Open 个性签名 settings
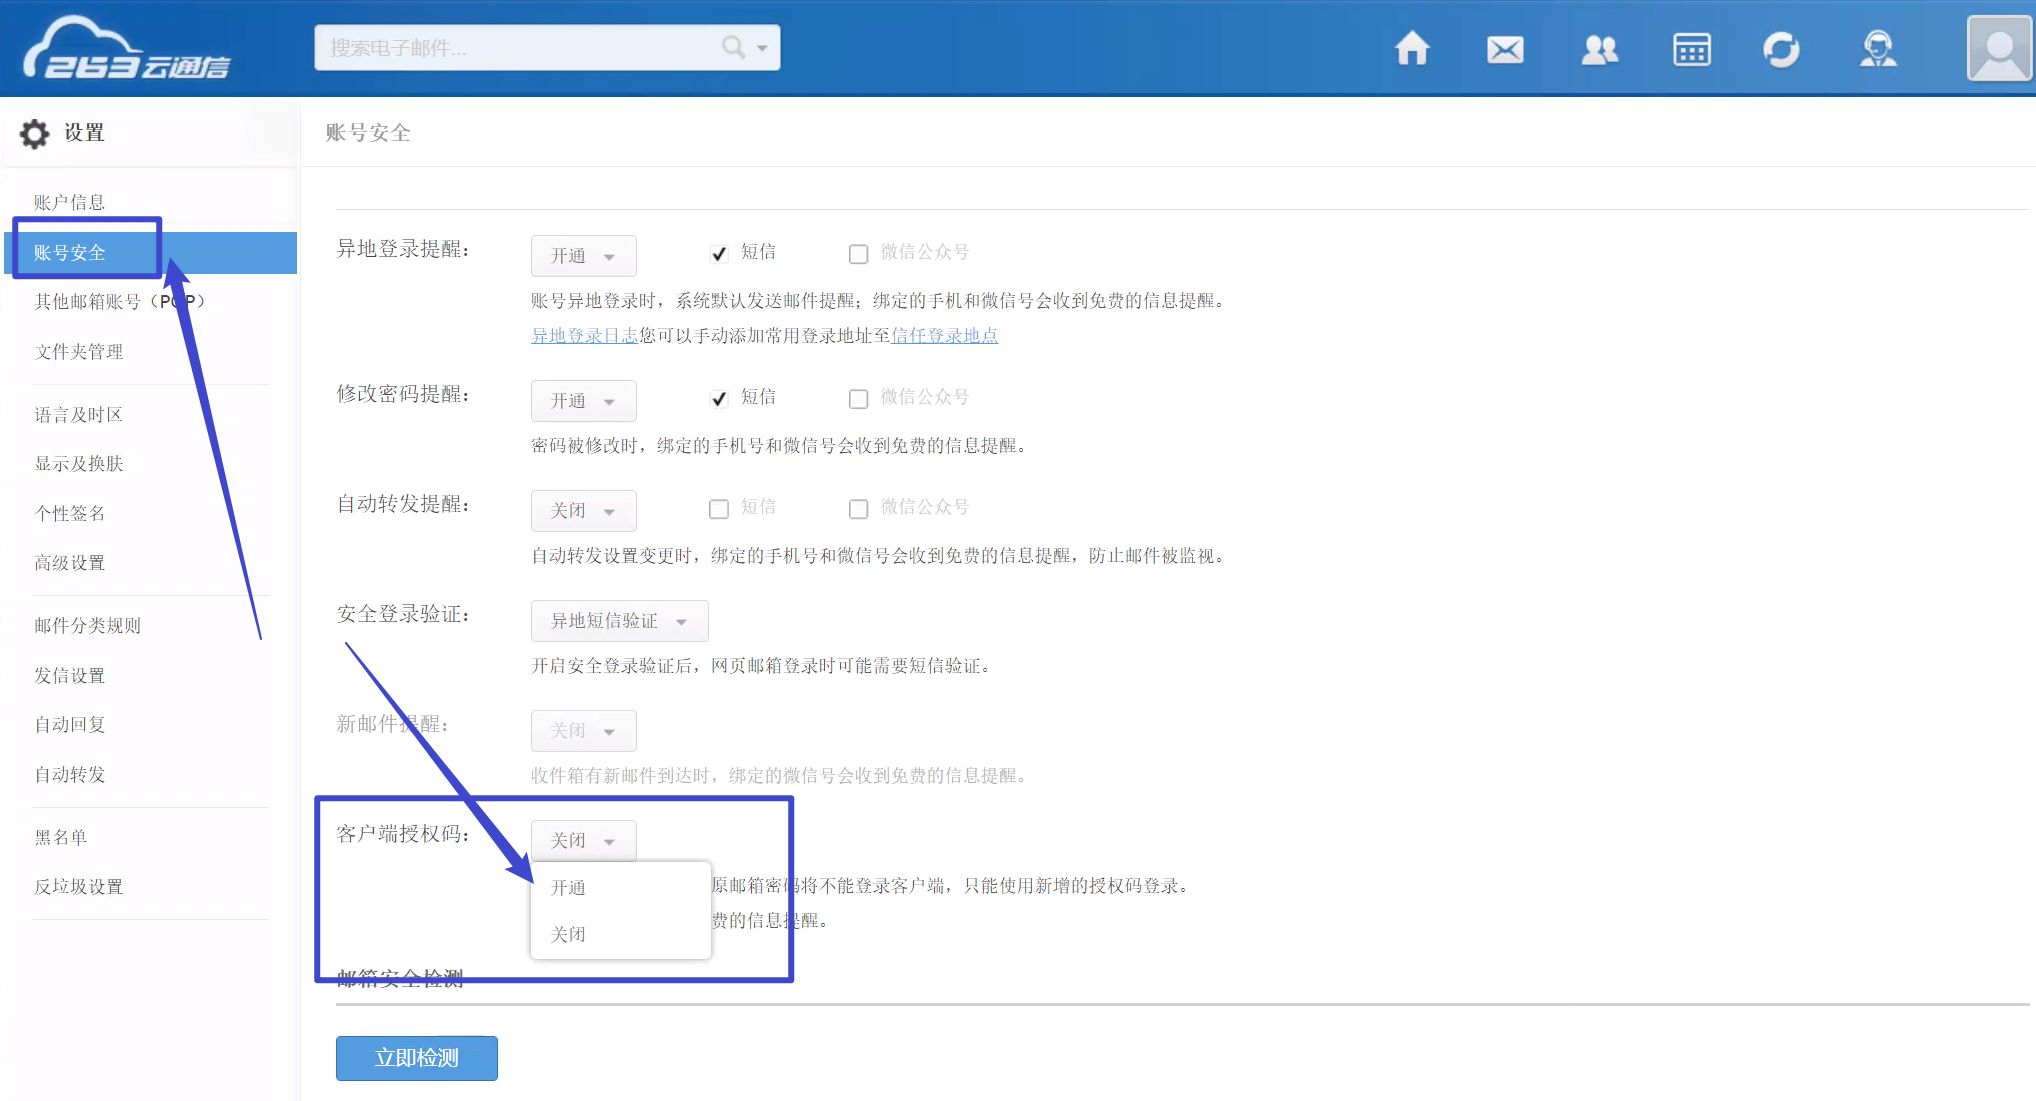Screen dimensions: 2036x1101 (69, 514)
